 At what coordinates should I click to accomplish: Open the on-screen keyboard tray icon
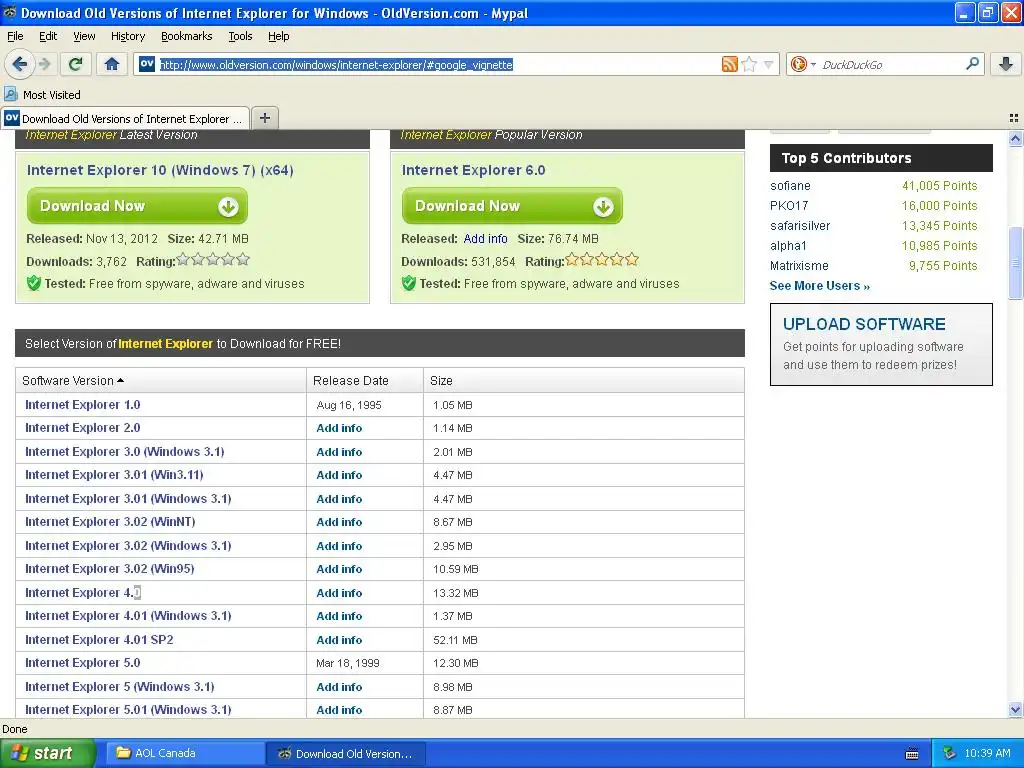912,754
